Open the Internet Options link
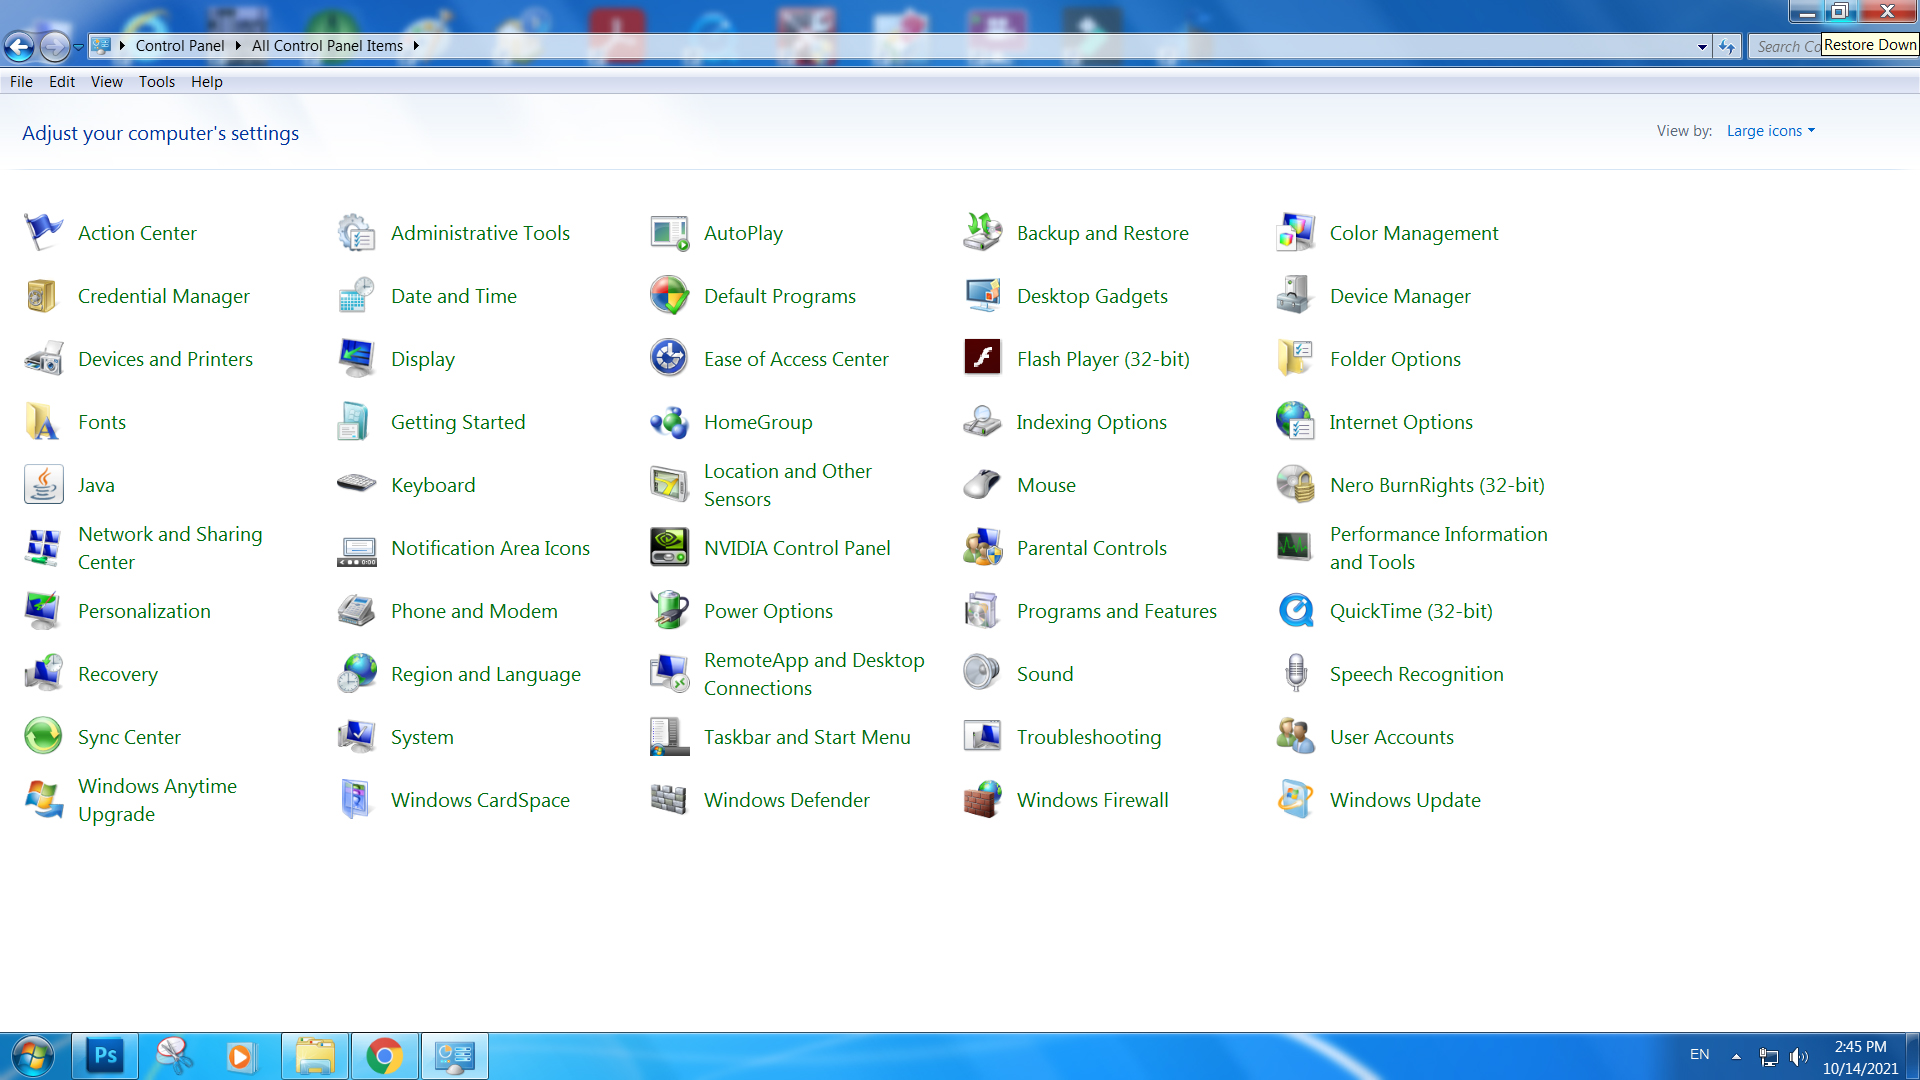This screenshot has height=1080, width=1920. 1401,422
